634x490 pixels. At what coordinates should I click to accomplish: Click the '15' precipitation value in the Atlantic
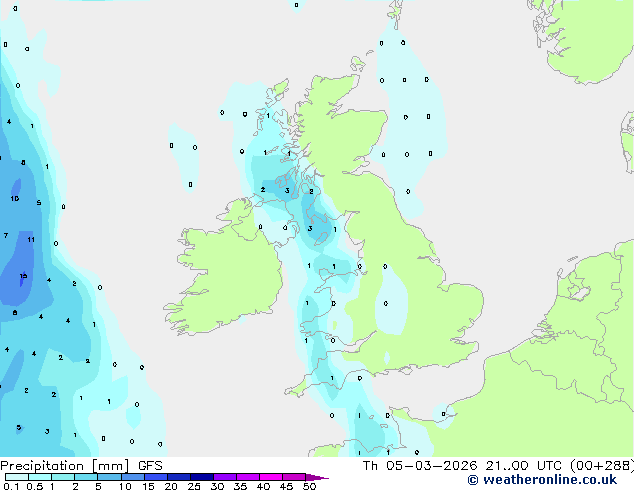click(x=23, y=276)
